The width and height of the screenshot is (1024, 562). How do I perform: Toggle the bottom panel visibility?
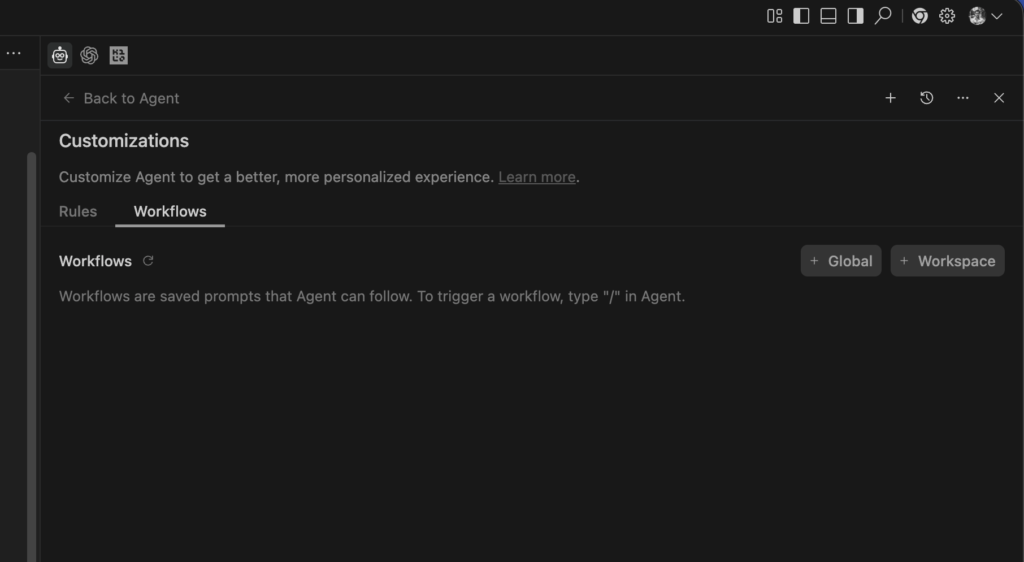(x=828, y=16)
